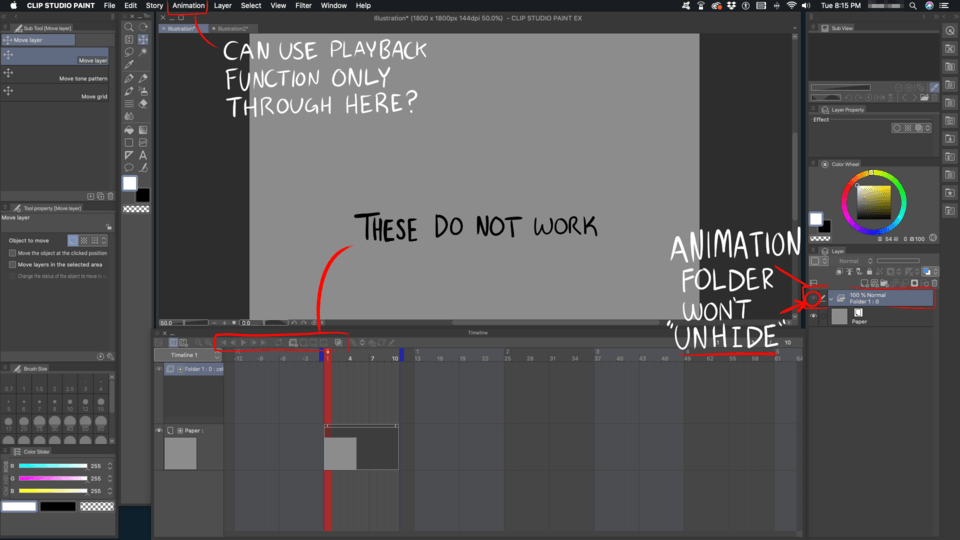Open the Story menu
The height and width of the screenshot is (540, 960).
(154, 6)
